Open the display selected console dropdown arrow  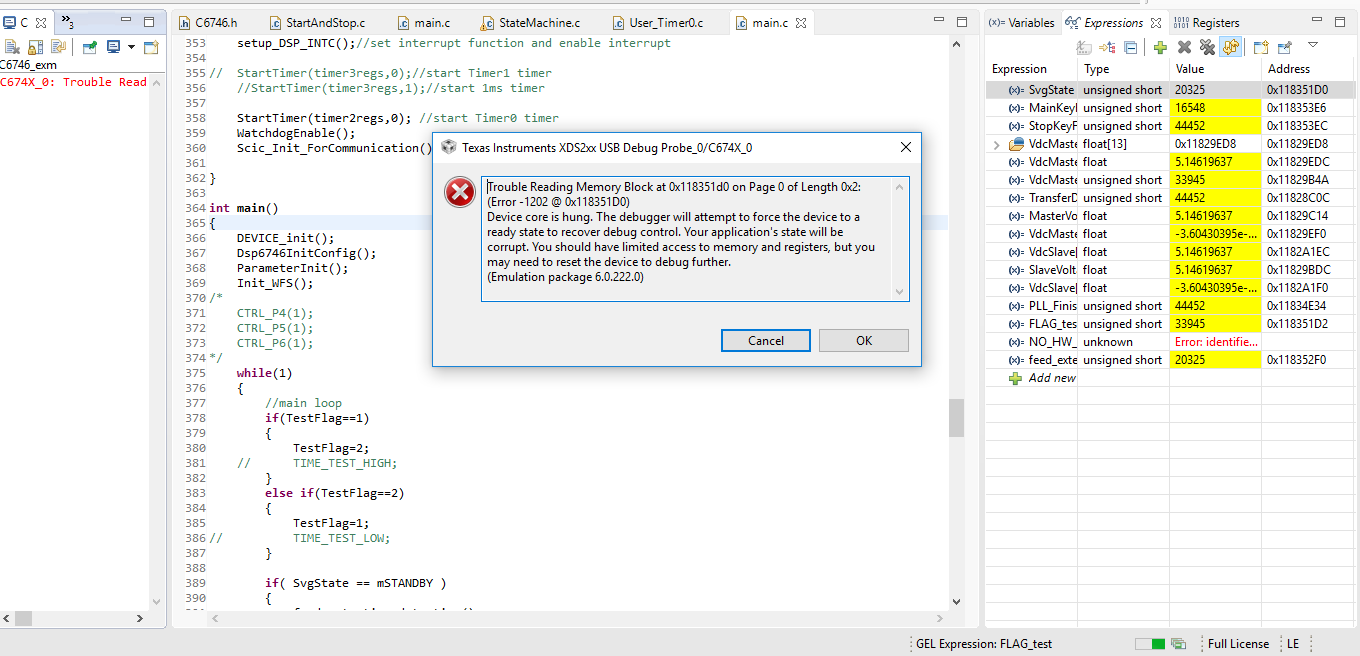point(131,47)
